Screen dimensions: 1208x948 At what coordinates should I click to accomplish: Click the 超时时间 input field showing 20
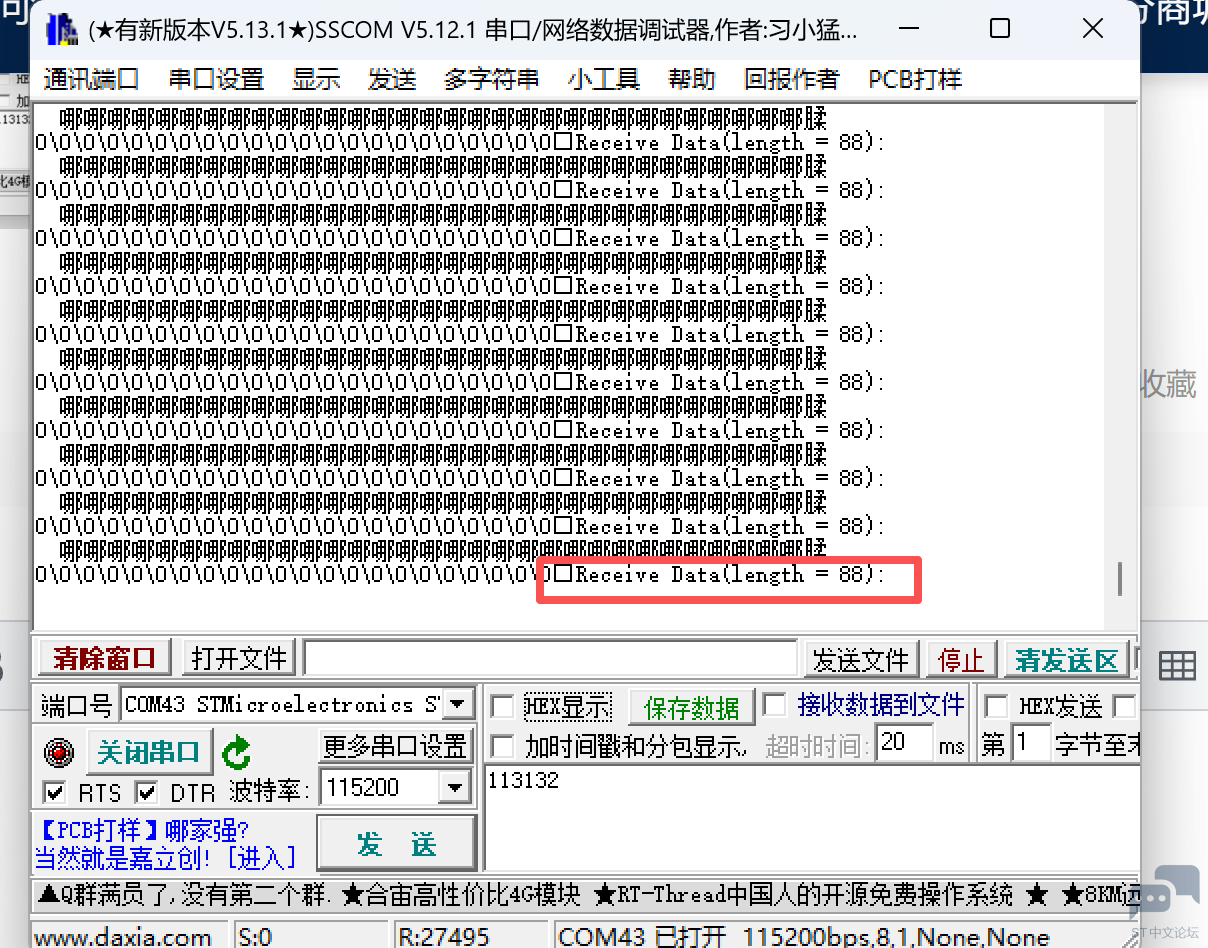903,743
